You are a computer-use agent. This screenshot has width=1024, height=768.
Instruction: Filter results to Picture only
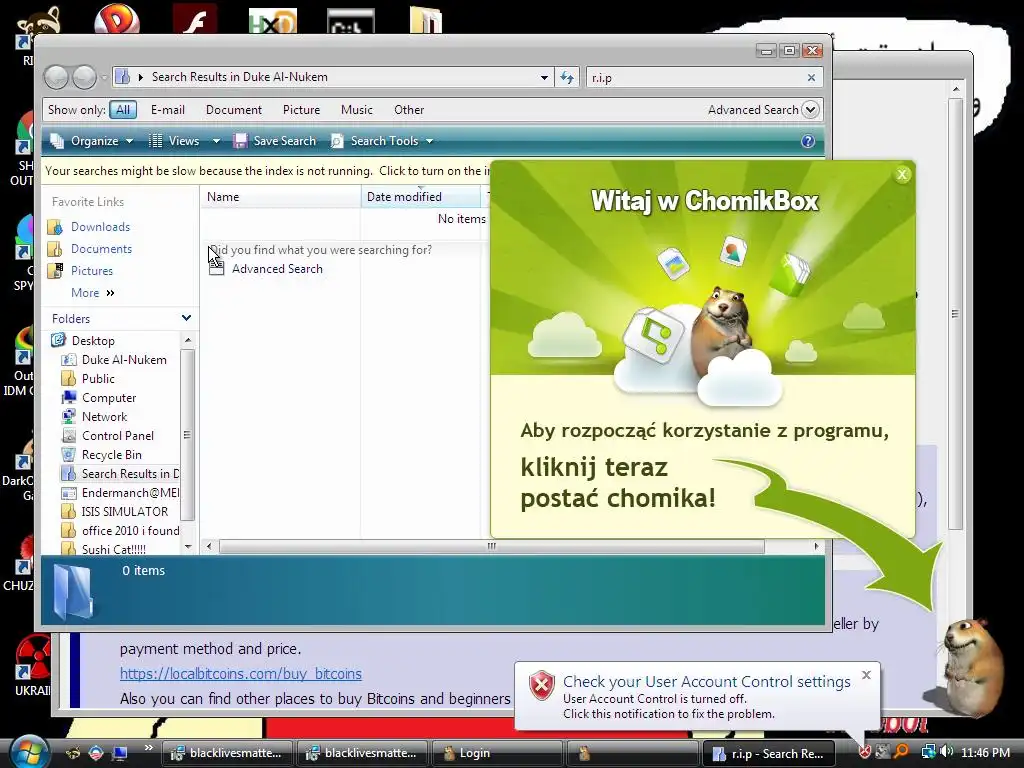[x=301, y=110]
